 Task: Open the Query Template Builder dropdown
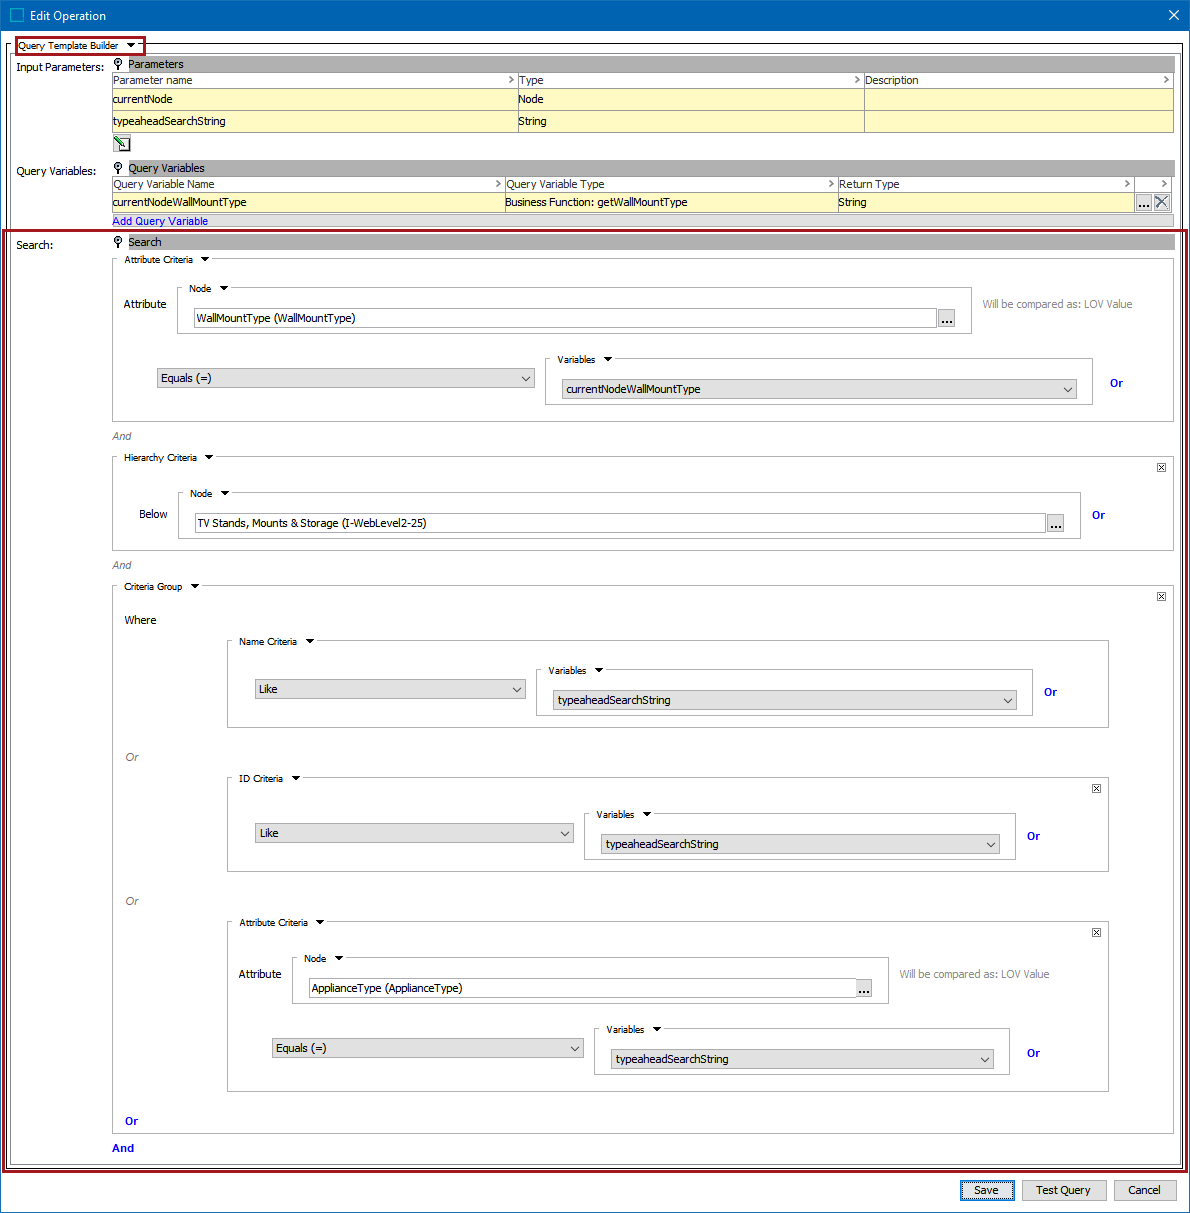(x=131, y=45)
